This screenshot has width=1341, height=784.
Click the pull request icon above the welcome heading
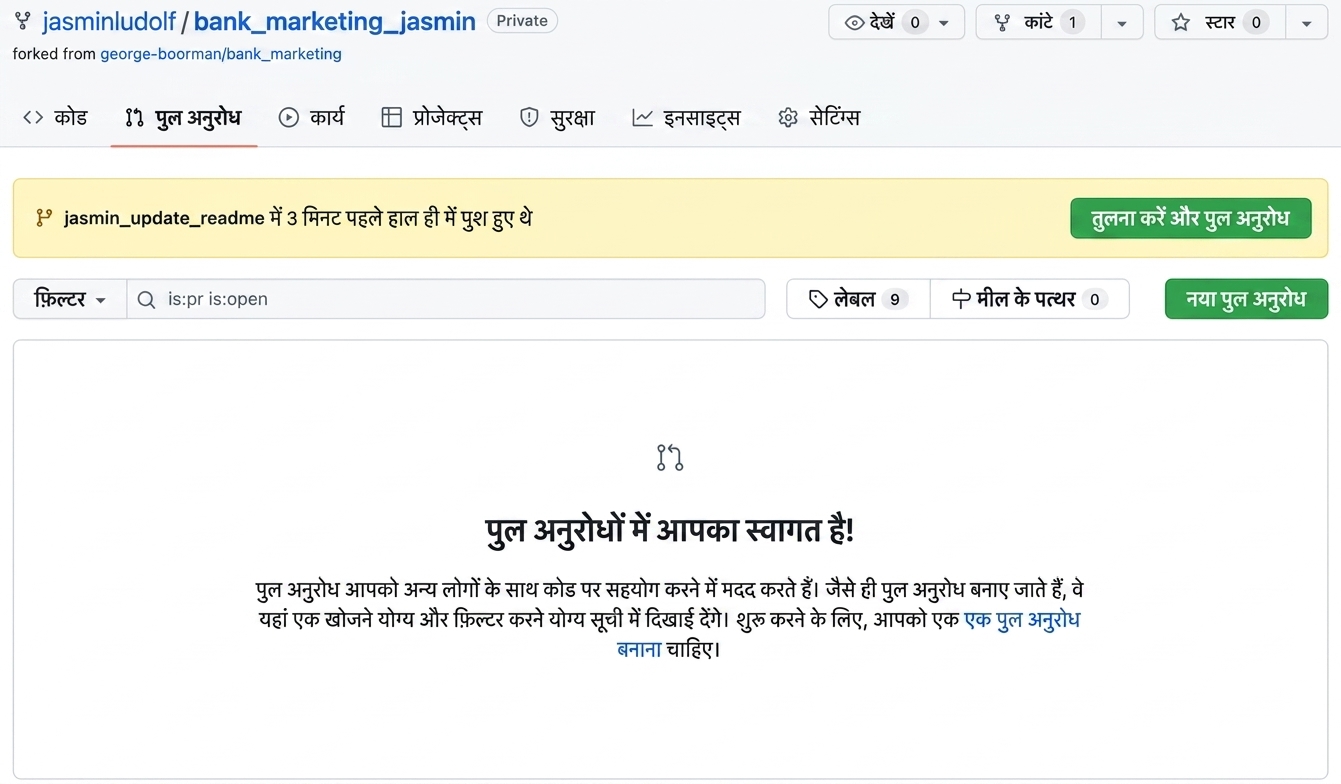pos(670,458)
